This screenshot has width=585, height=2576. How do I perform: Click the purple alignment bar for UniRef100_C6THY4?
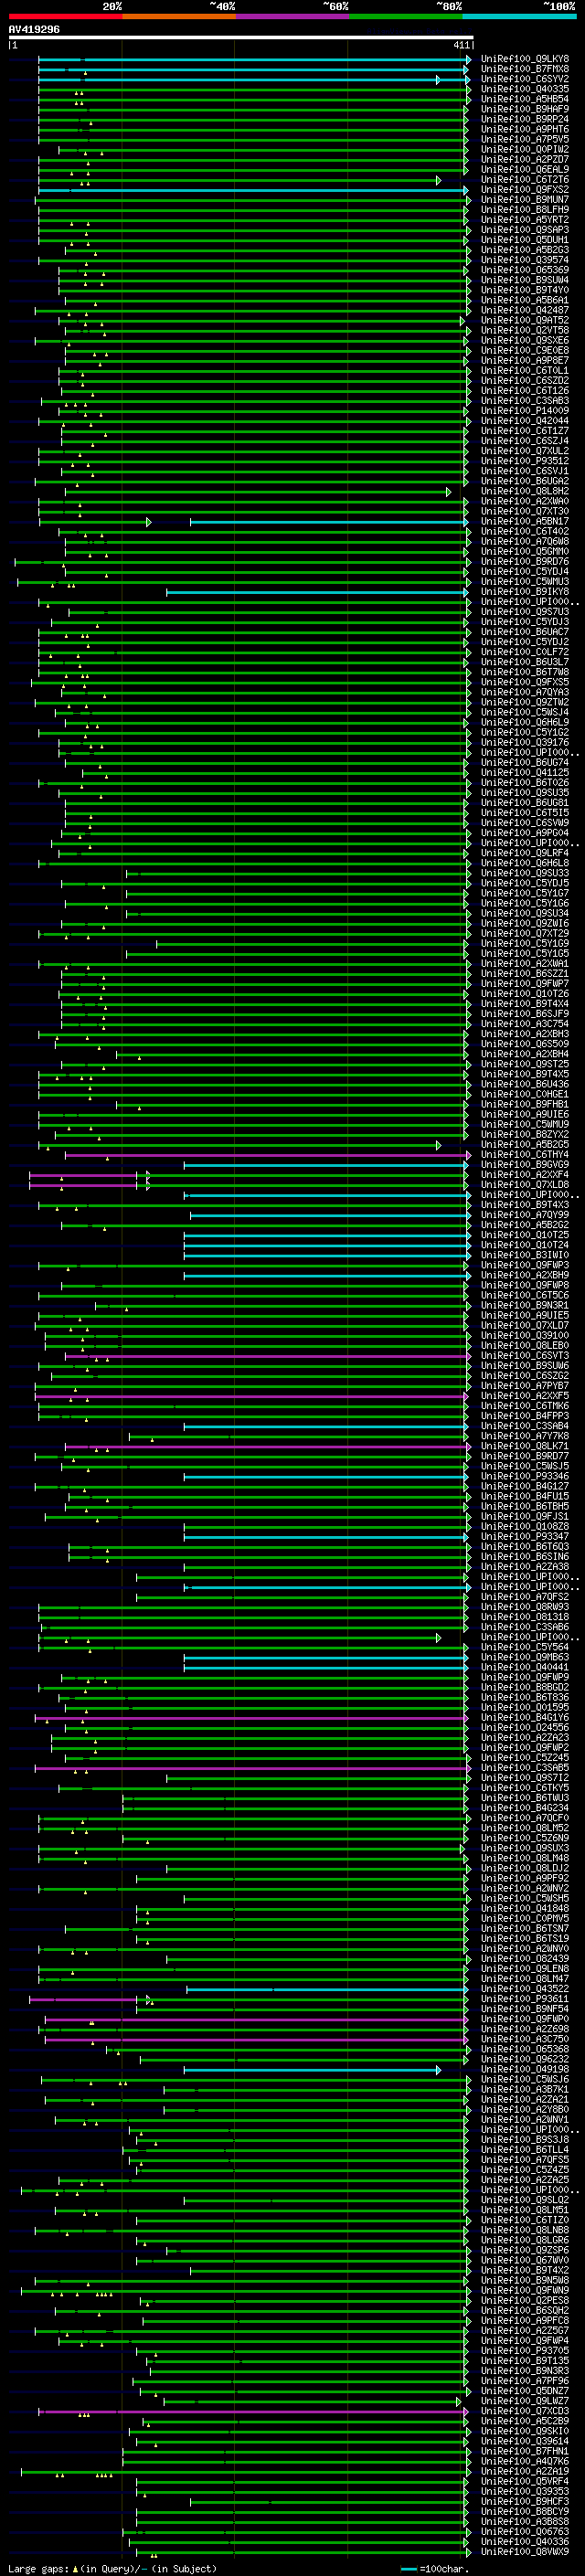tap(266, 1155)
